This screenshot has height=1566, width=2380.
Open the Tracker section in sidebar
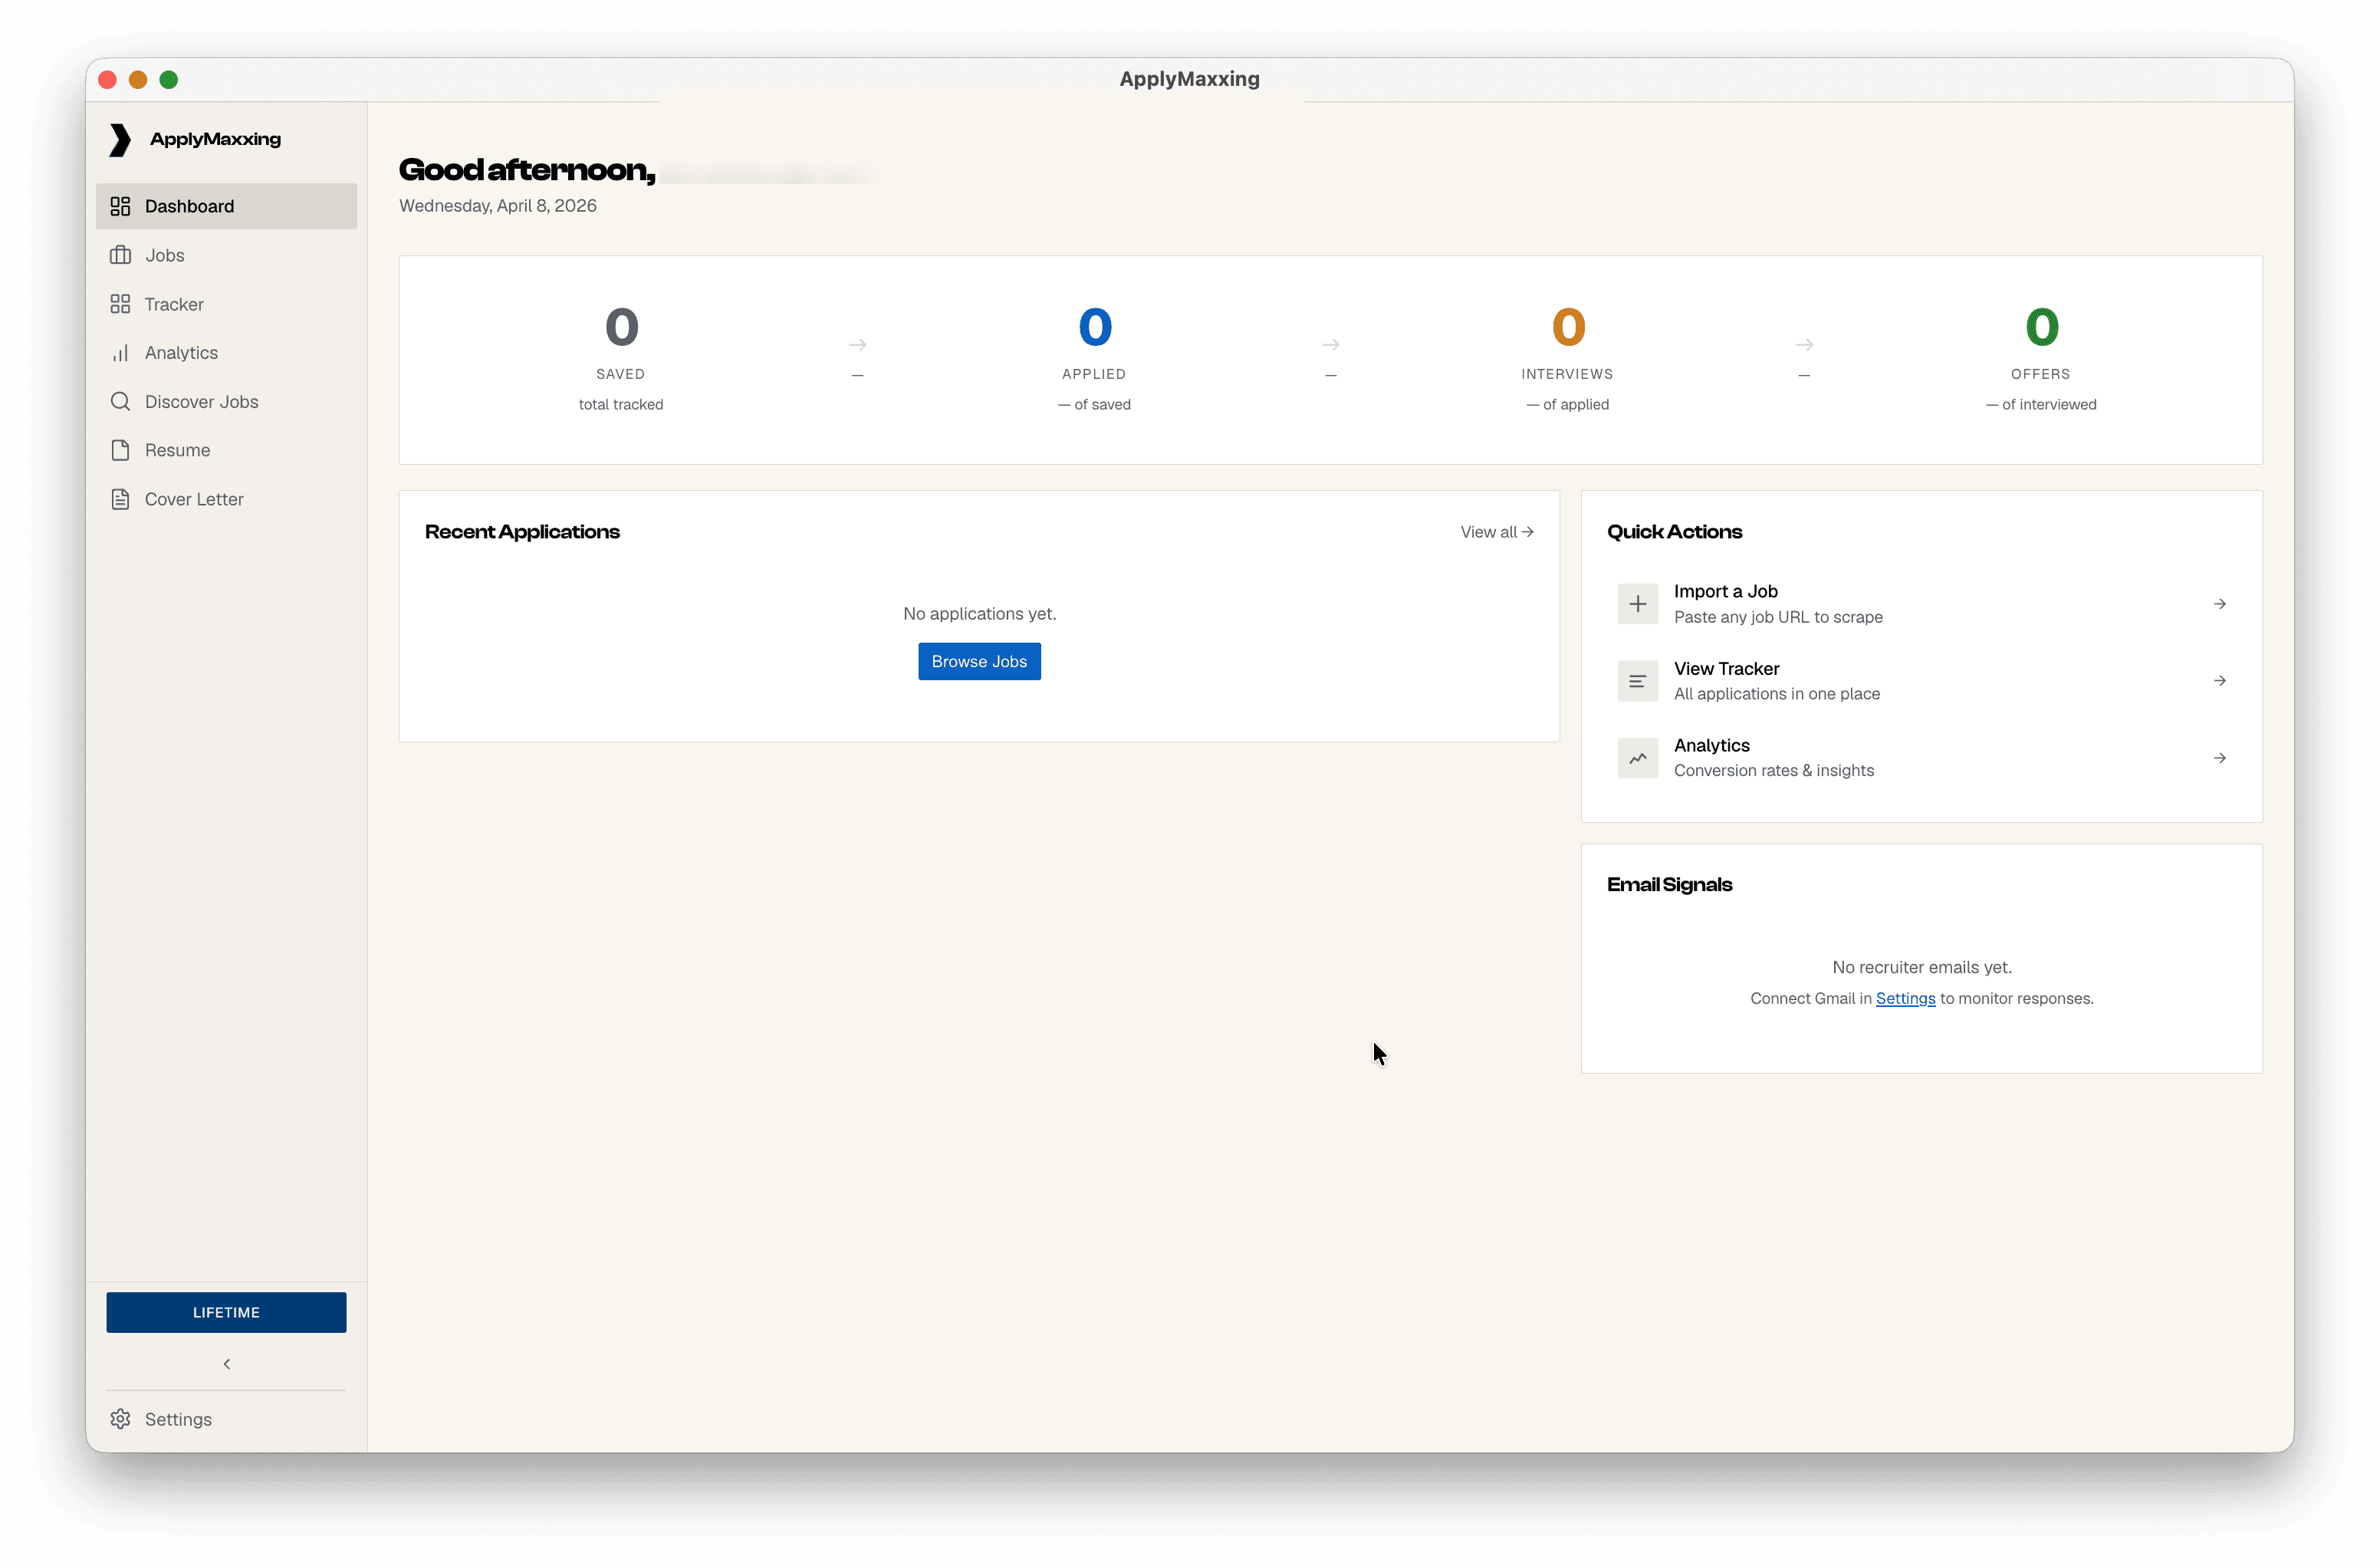tap(226, 304)
